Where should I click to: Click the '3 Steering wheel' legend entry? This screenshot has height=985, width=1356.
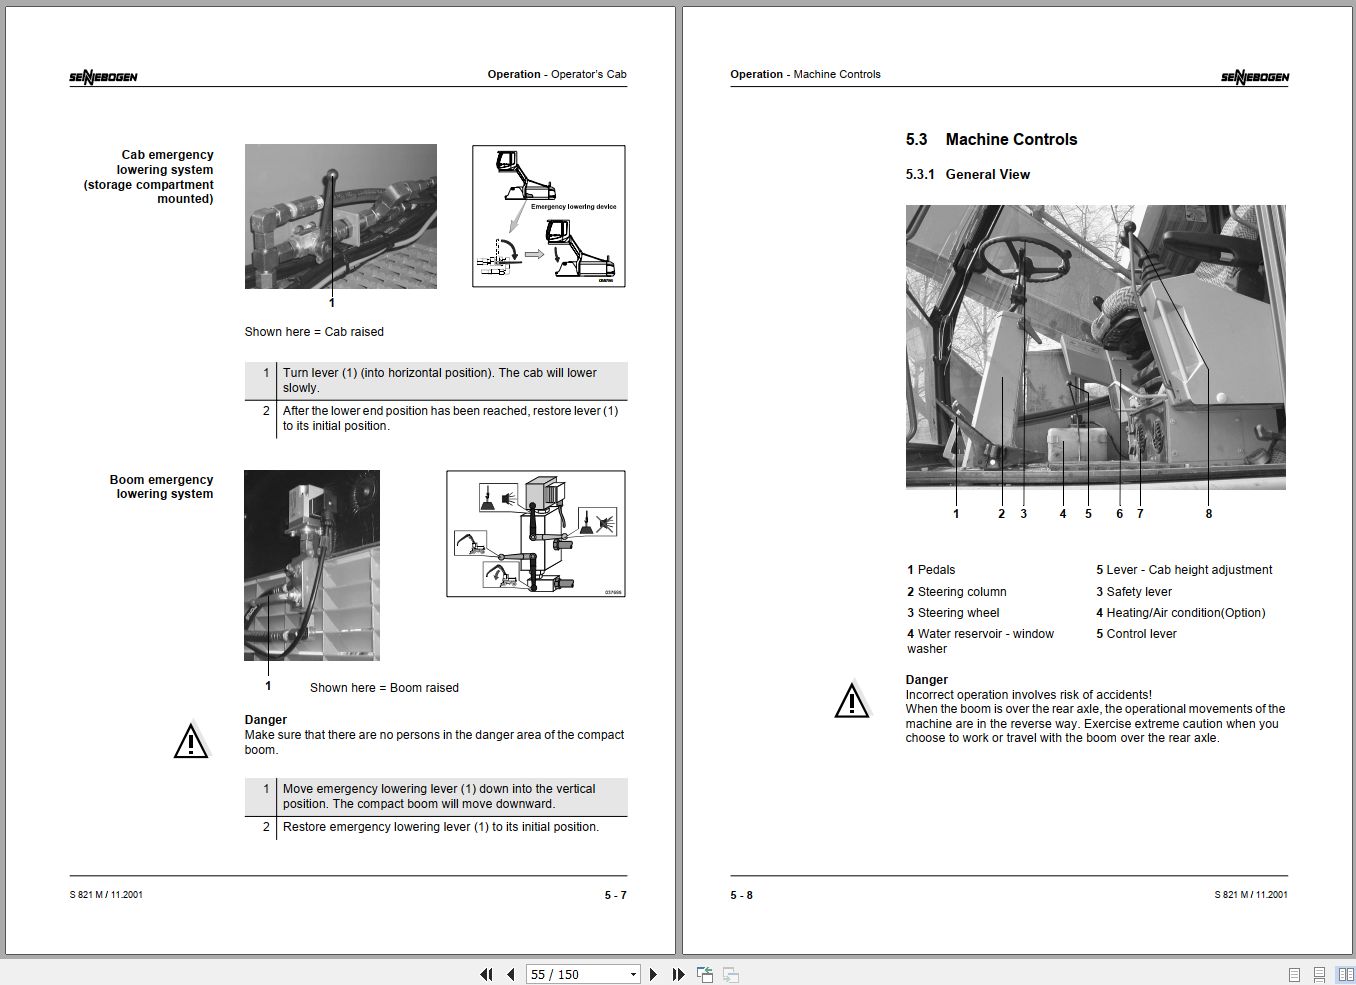[953, 613]
